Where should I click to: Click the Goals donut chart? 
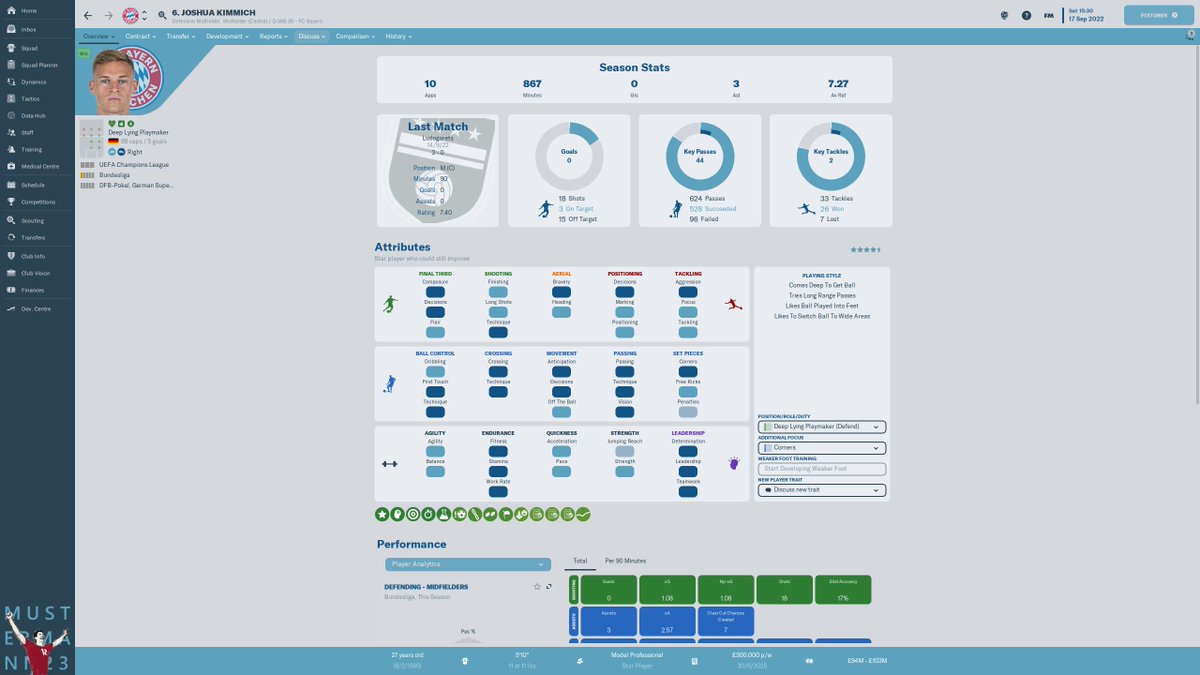click(x=569, y=156)
